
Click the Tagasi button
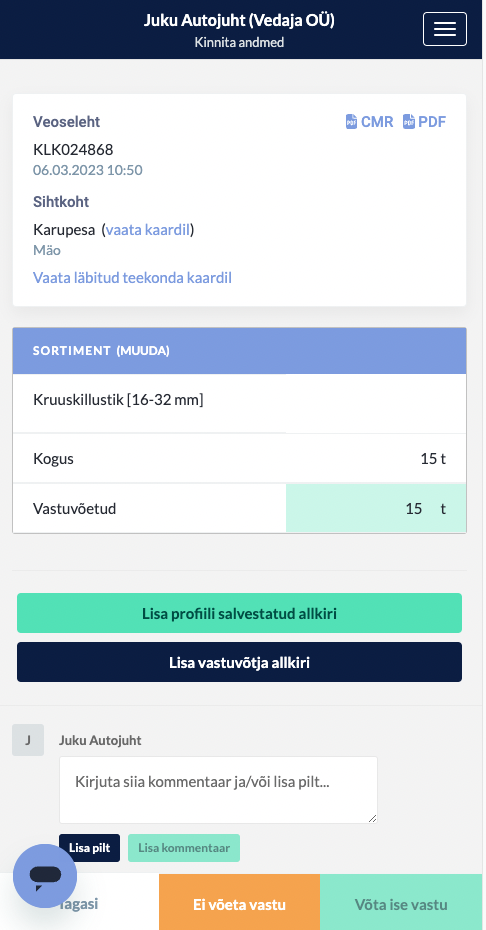point(80,904)
